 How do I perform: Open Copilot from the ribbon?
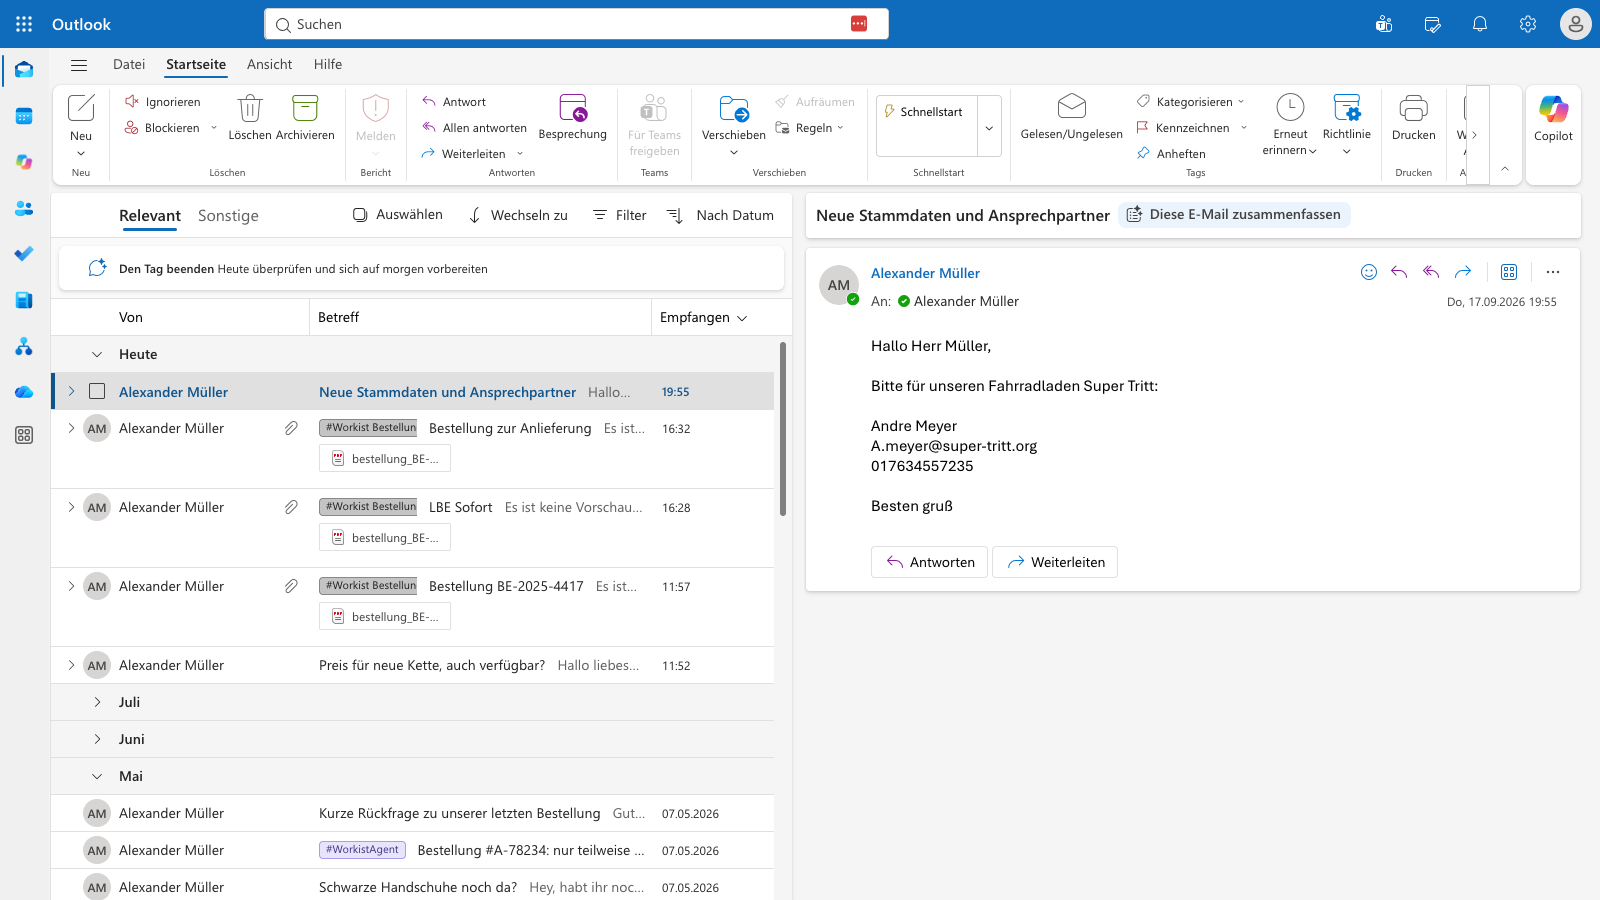1553,120
